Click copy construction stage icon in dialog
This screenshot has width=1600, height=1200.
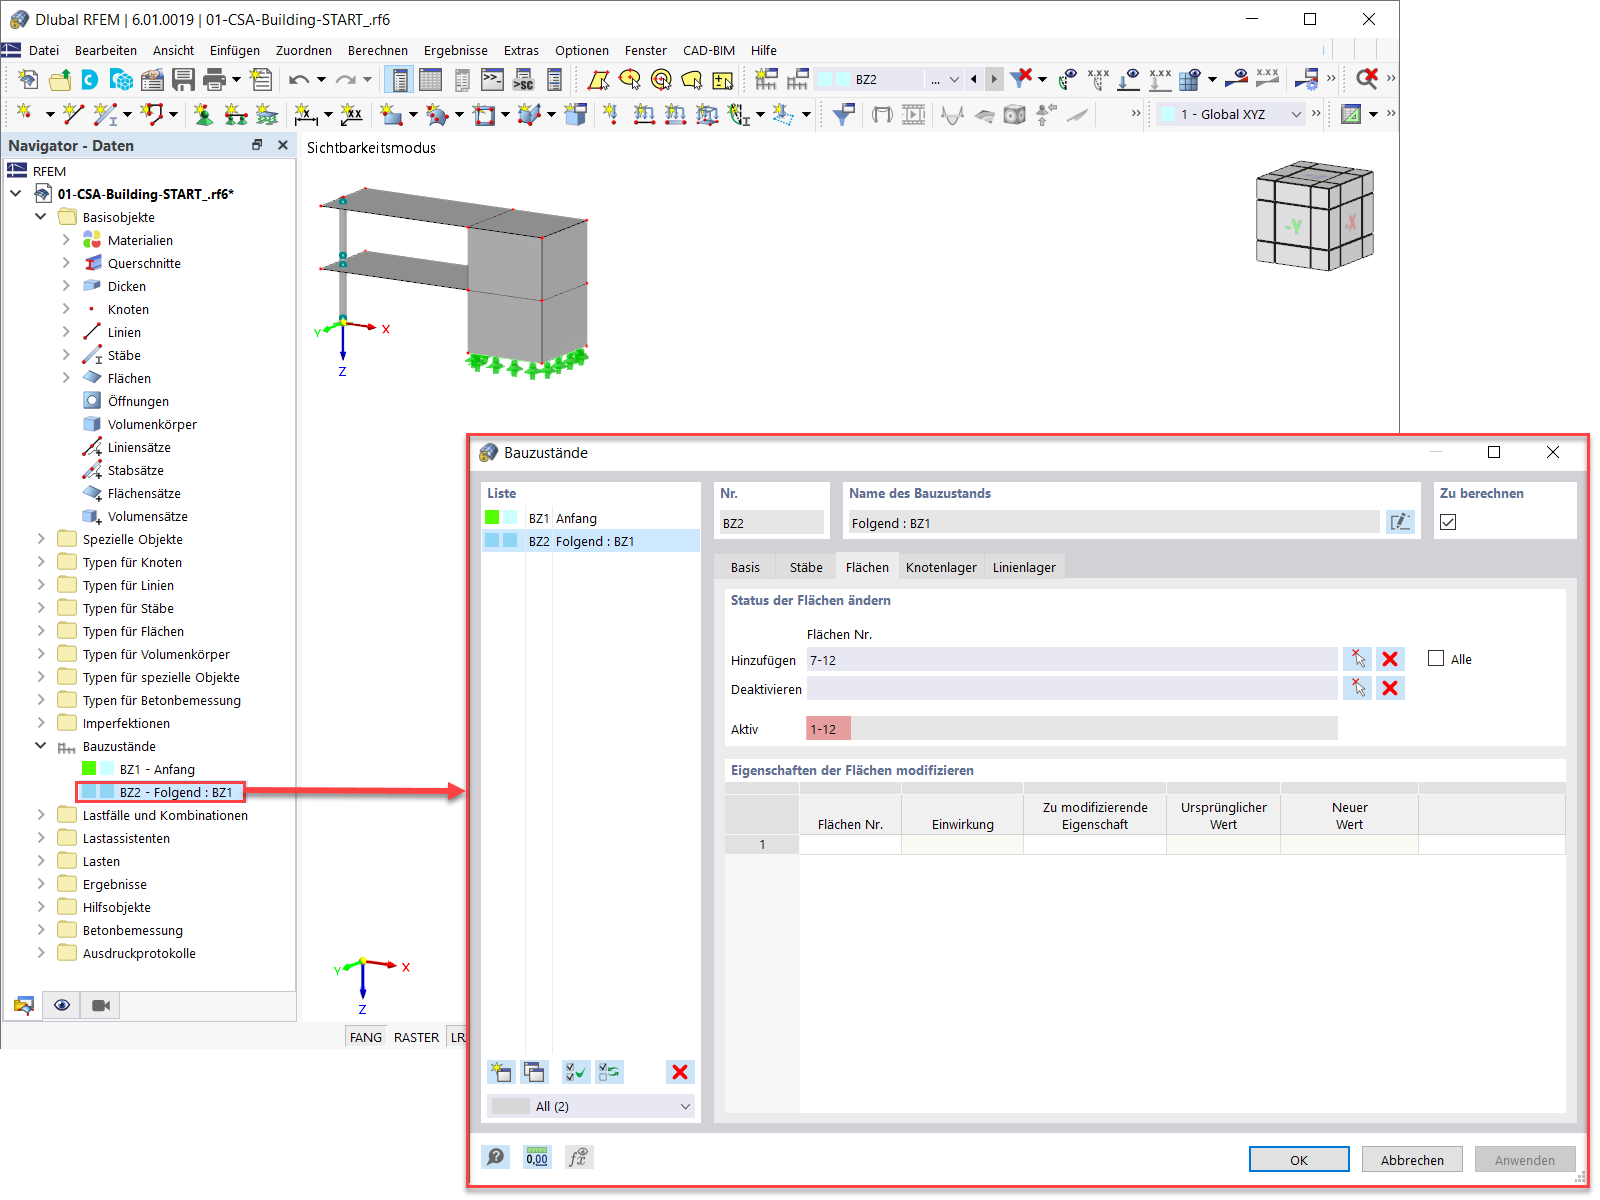(535, 1072)
